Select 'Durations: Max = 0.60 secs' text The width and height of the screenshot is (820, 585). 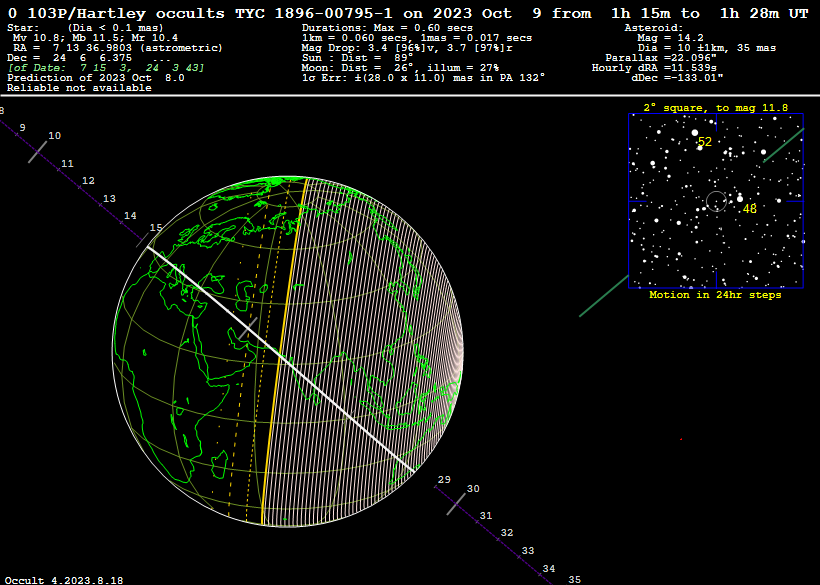(387, 28)
